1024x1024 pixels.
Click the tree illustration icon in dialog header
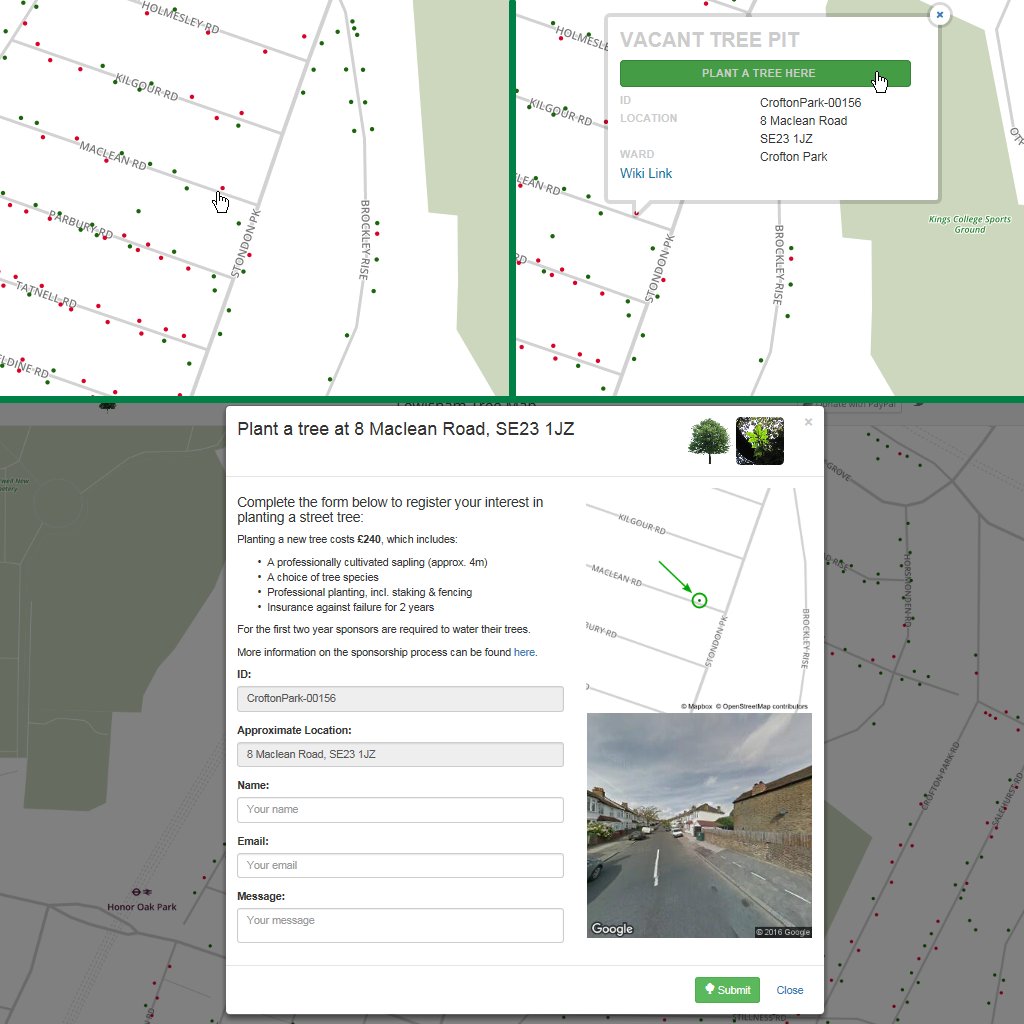(709, 441)
